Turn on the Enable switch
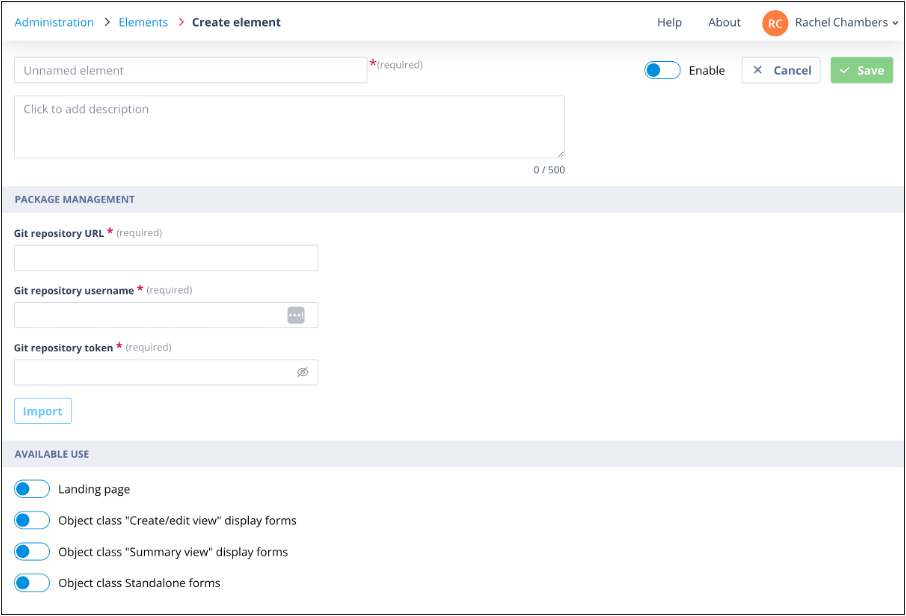Screen dimensions: 906x616 [x=662, y=70]
